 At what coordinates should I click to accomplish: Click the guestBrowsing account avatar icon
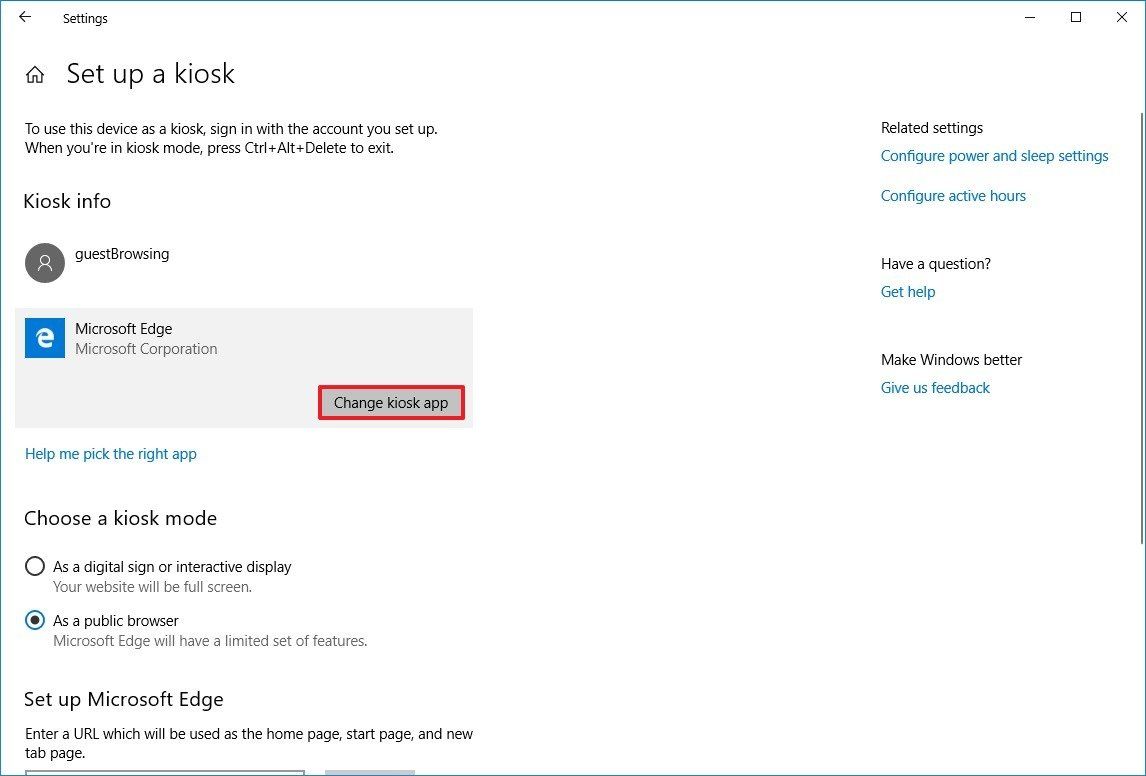pos(44,262)
